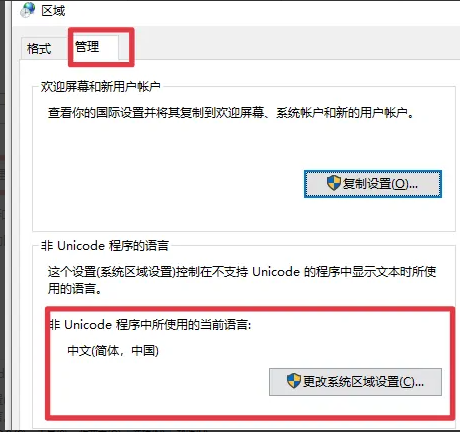Click the 查看你的国际设置 description text
The width and height of the screenshot is (460, 432).
(231, 113)
